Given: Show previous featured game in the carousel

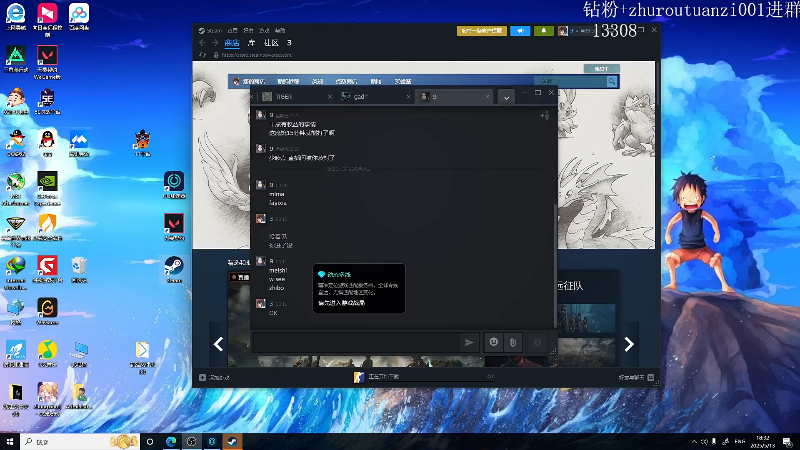Looking at the screenshot, I should pos(218,344).
